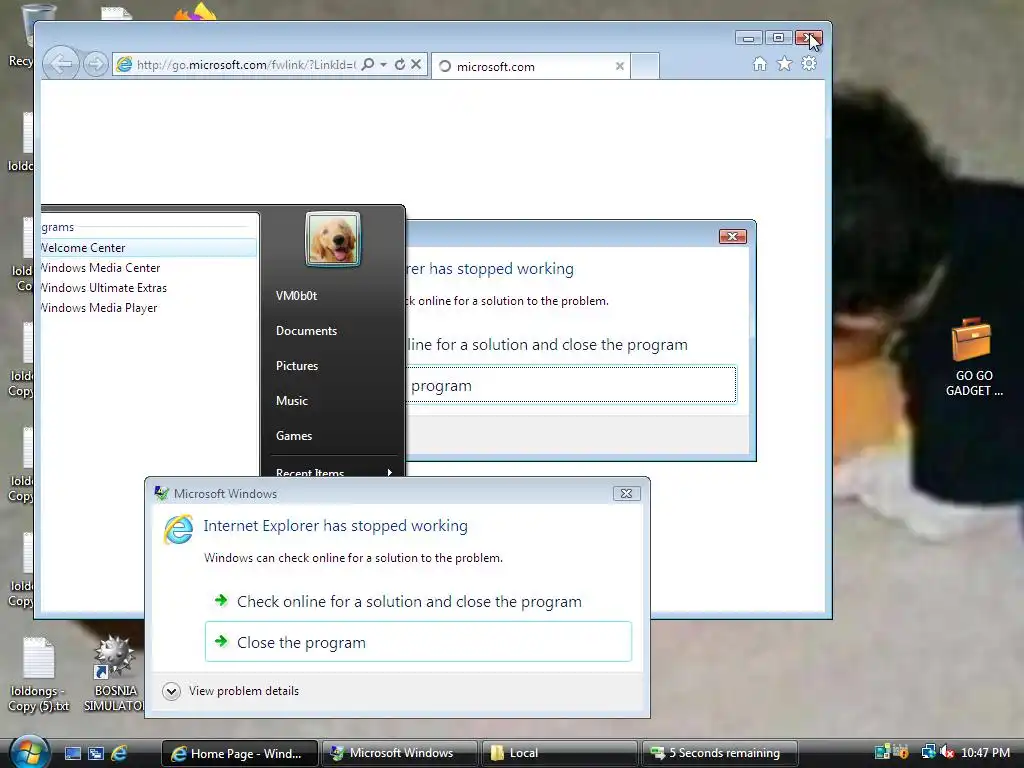Click Switch between windows quick launch icon
The width and height of the screenshot is (1024, 768).
pos(95,754)
